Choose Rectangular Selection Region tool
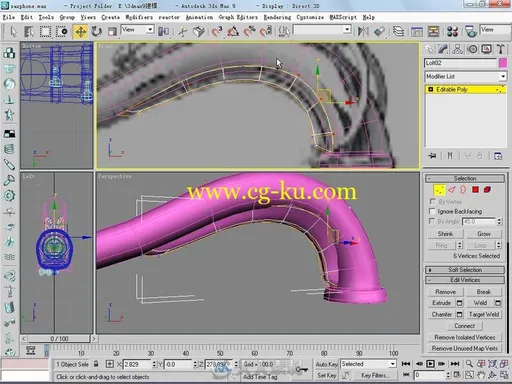 (45, 32)
